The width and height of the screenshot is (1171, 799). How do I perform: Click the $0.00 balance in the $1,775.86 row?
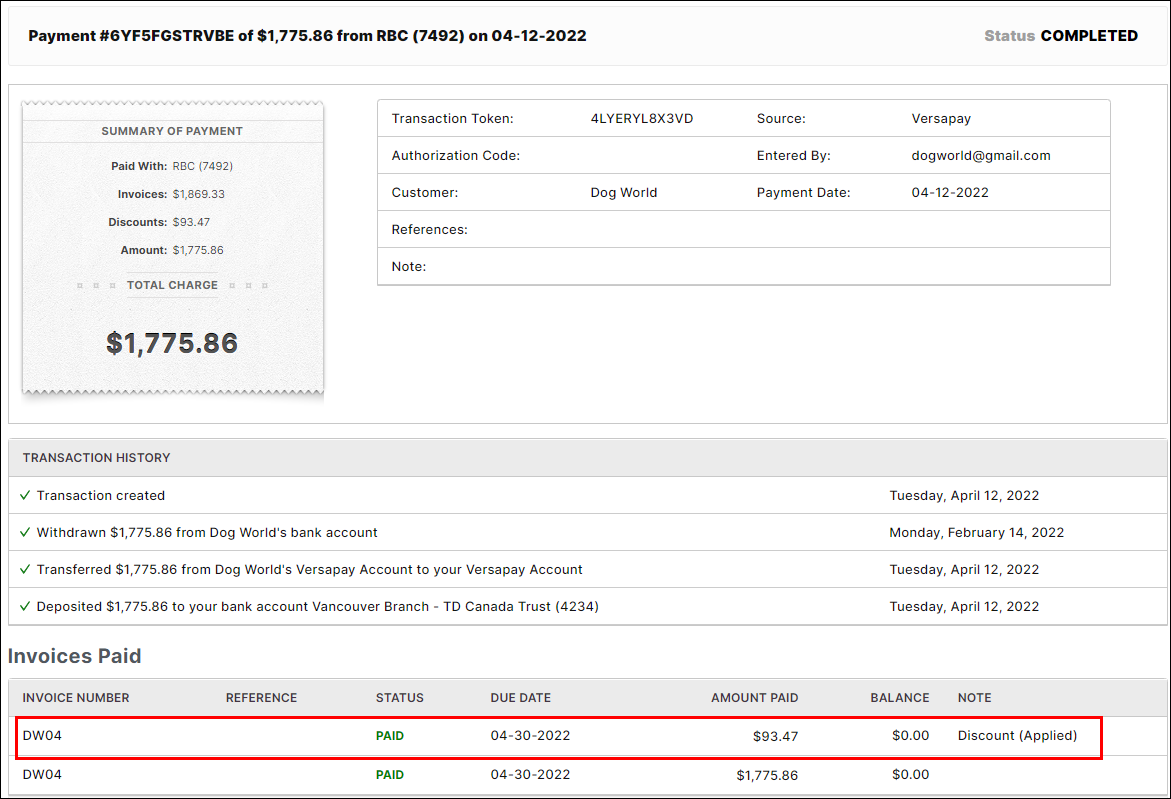(x=910, y=774)
